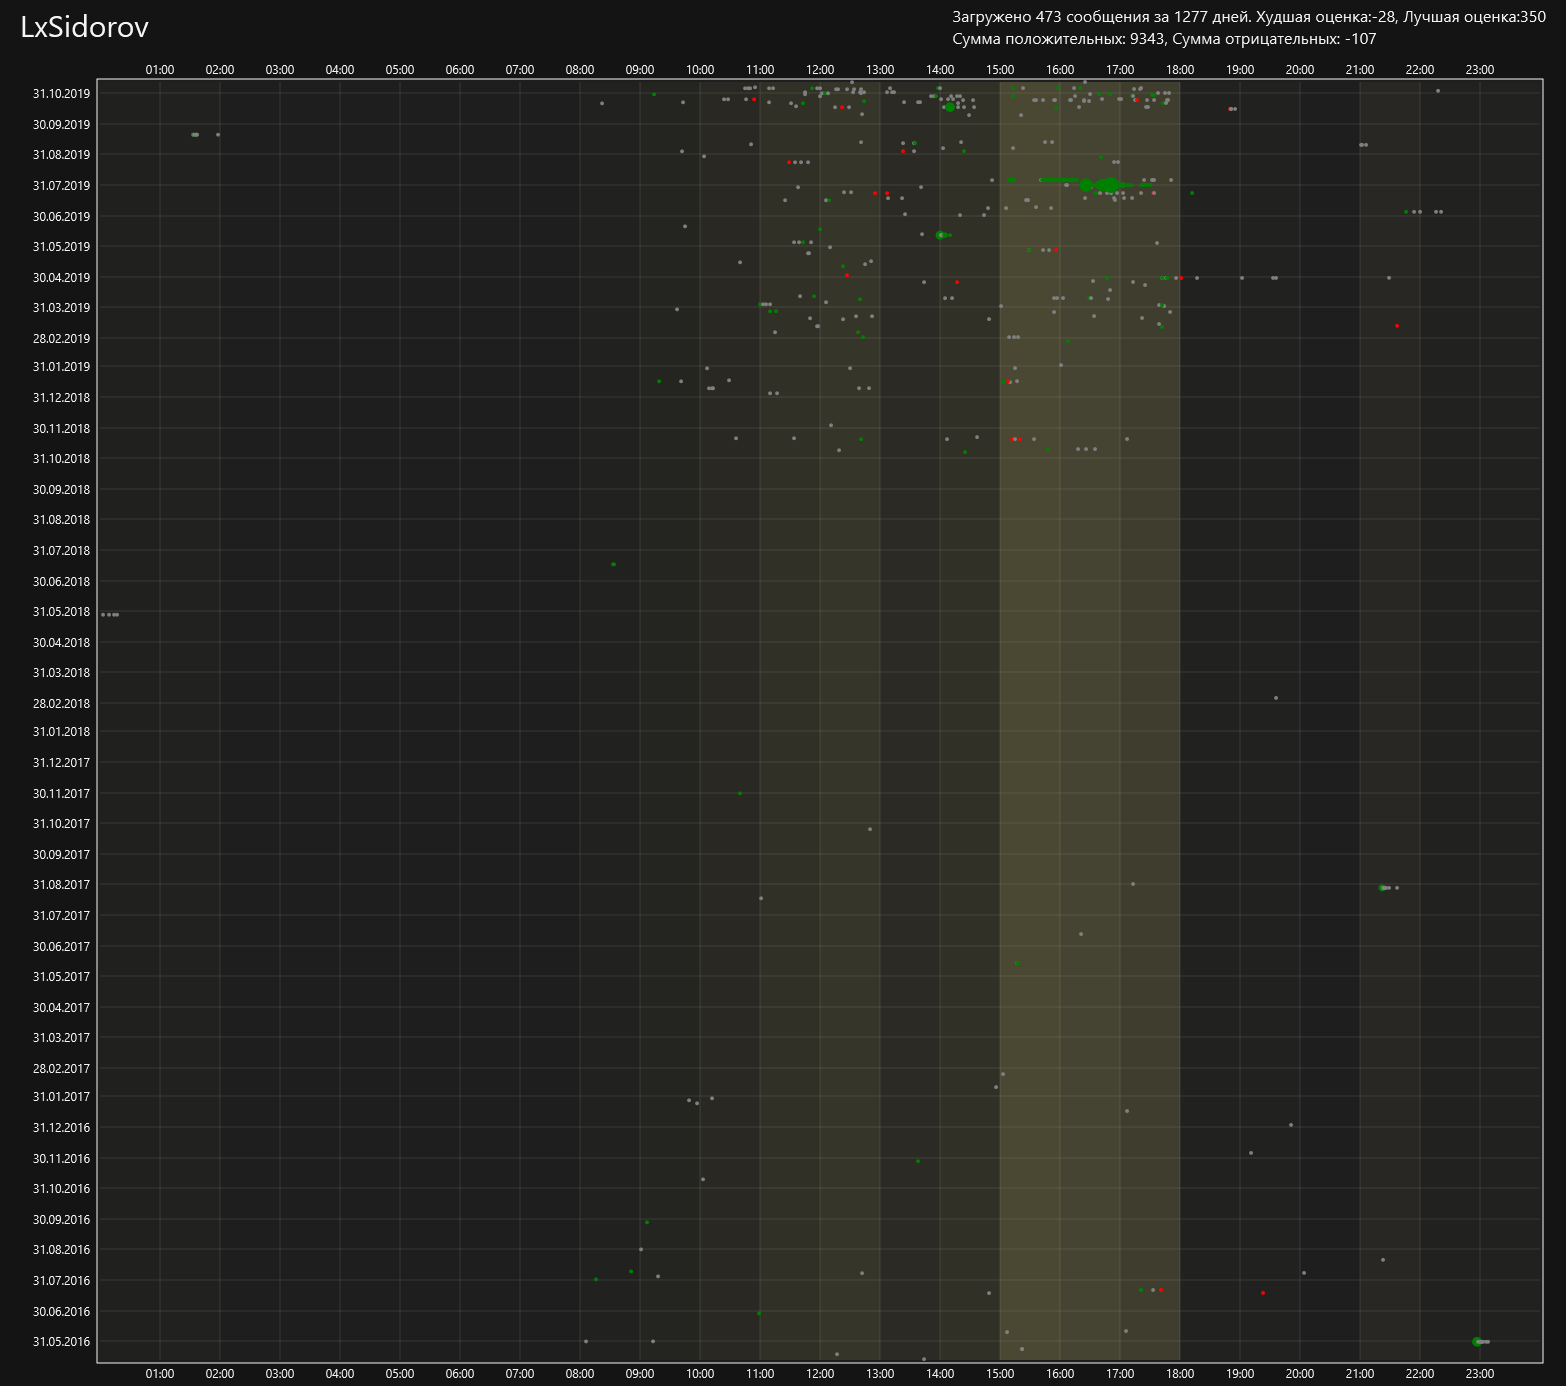This screenshot has height=1386, width=1566.
Task: Click the 31.01.2017 date label
Action: 61,1097
